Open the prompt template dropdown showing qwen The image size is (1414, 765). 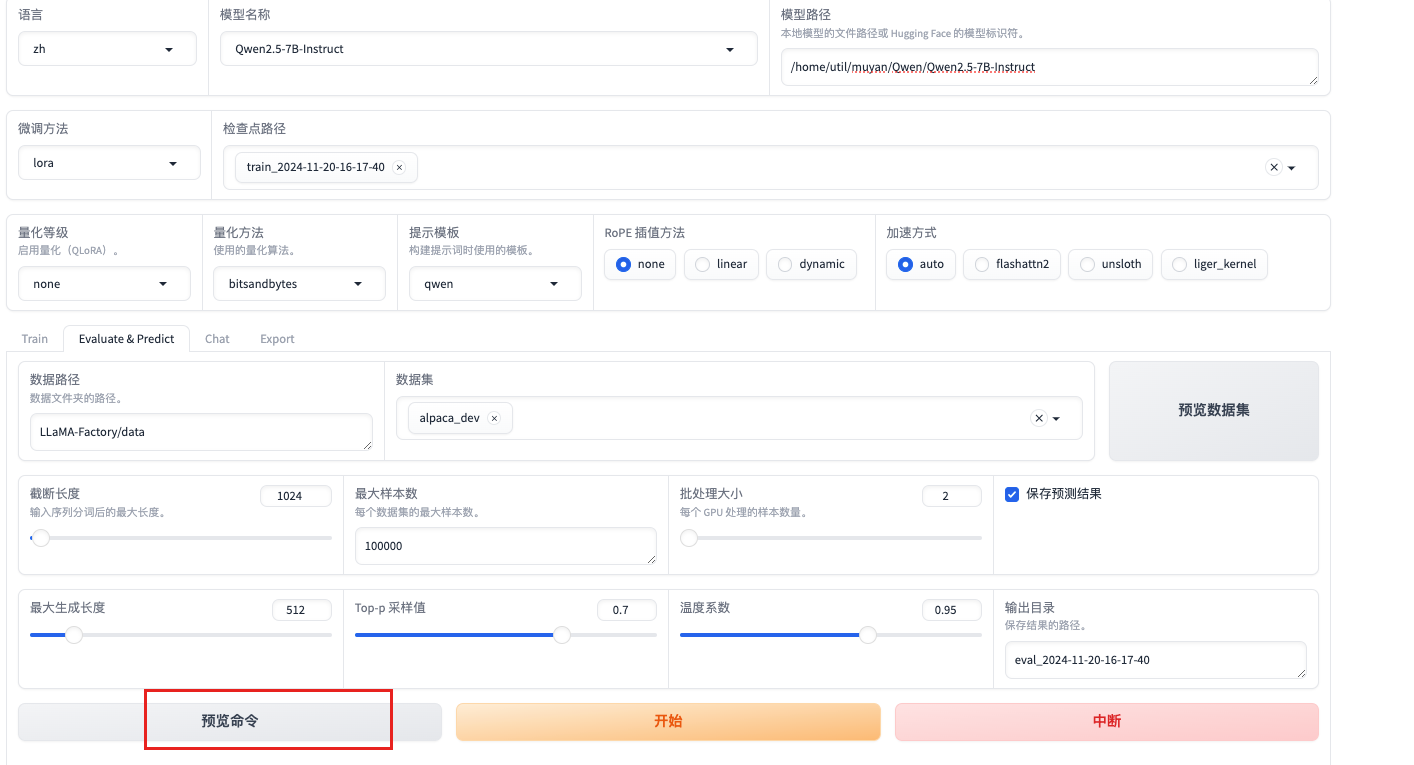pyautogui.click(x=495, y=284)
